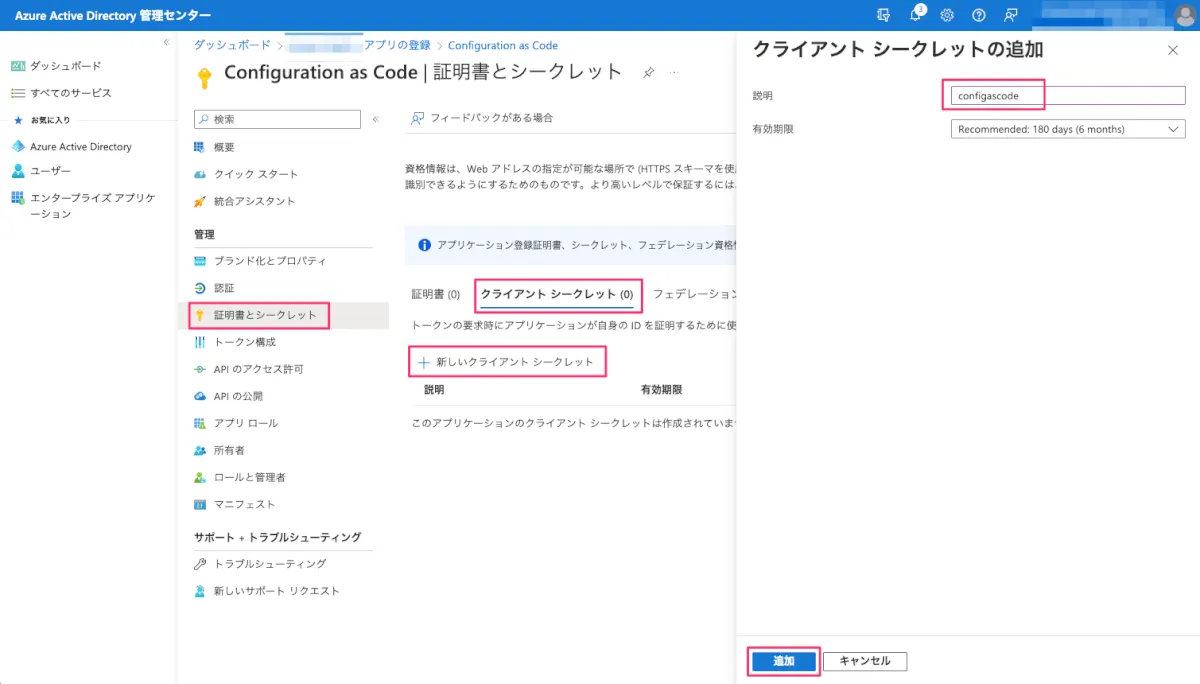Screen dimensions: 1200x684
Task: Click the 所有者 people icon
Action: point(200,450)
